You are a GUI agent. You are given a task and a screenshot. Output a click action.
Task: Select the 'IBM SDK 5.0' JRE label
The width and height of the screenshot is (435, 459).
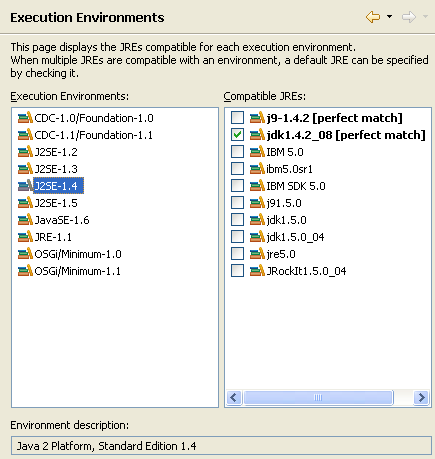coord(296,186)
